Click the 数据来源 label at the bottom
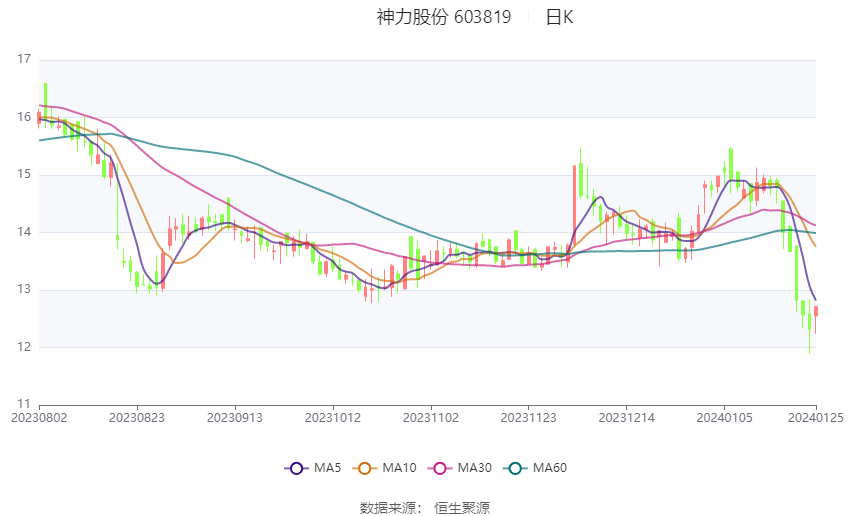Screen dimensions: 850x516 click(x=388, y=508)
